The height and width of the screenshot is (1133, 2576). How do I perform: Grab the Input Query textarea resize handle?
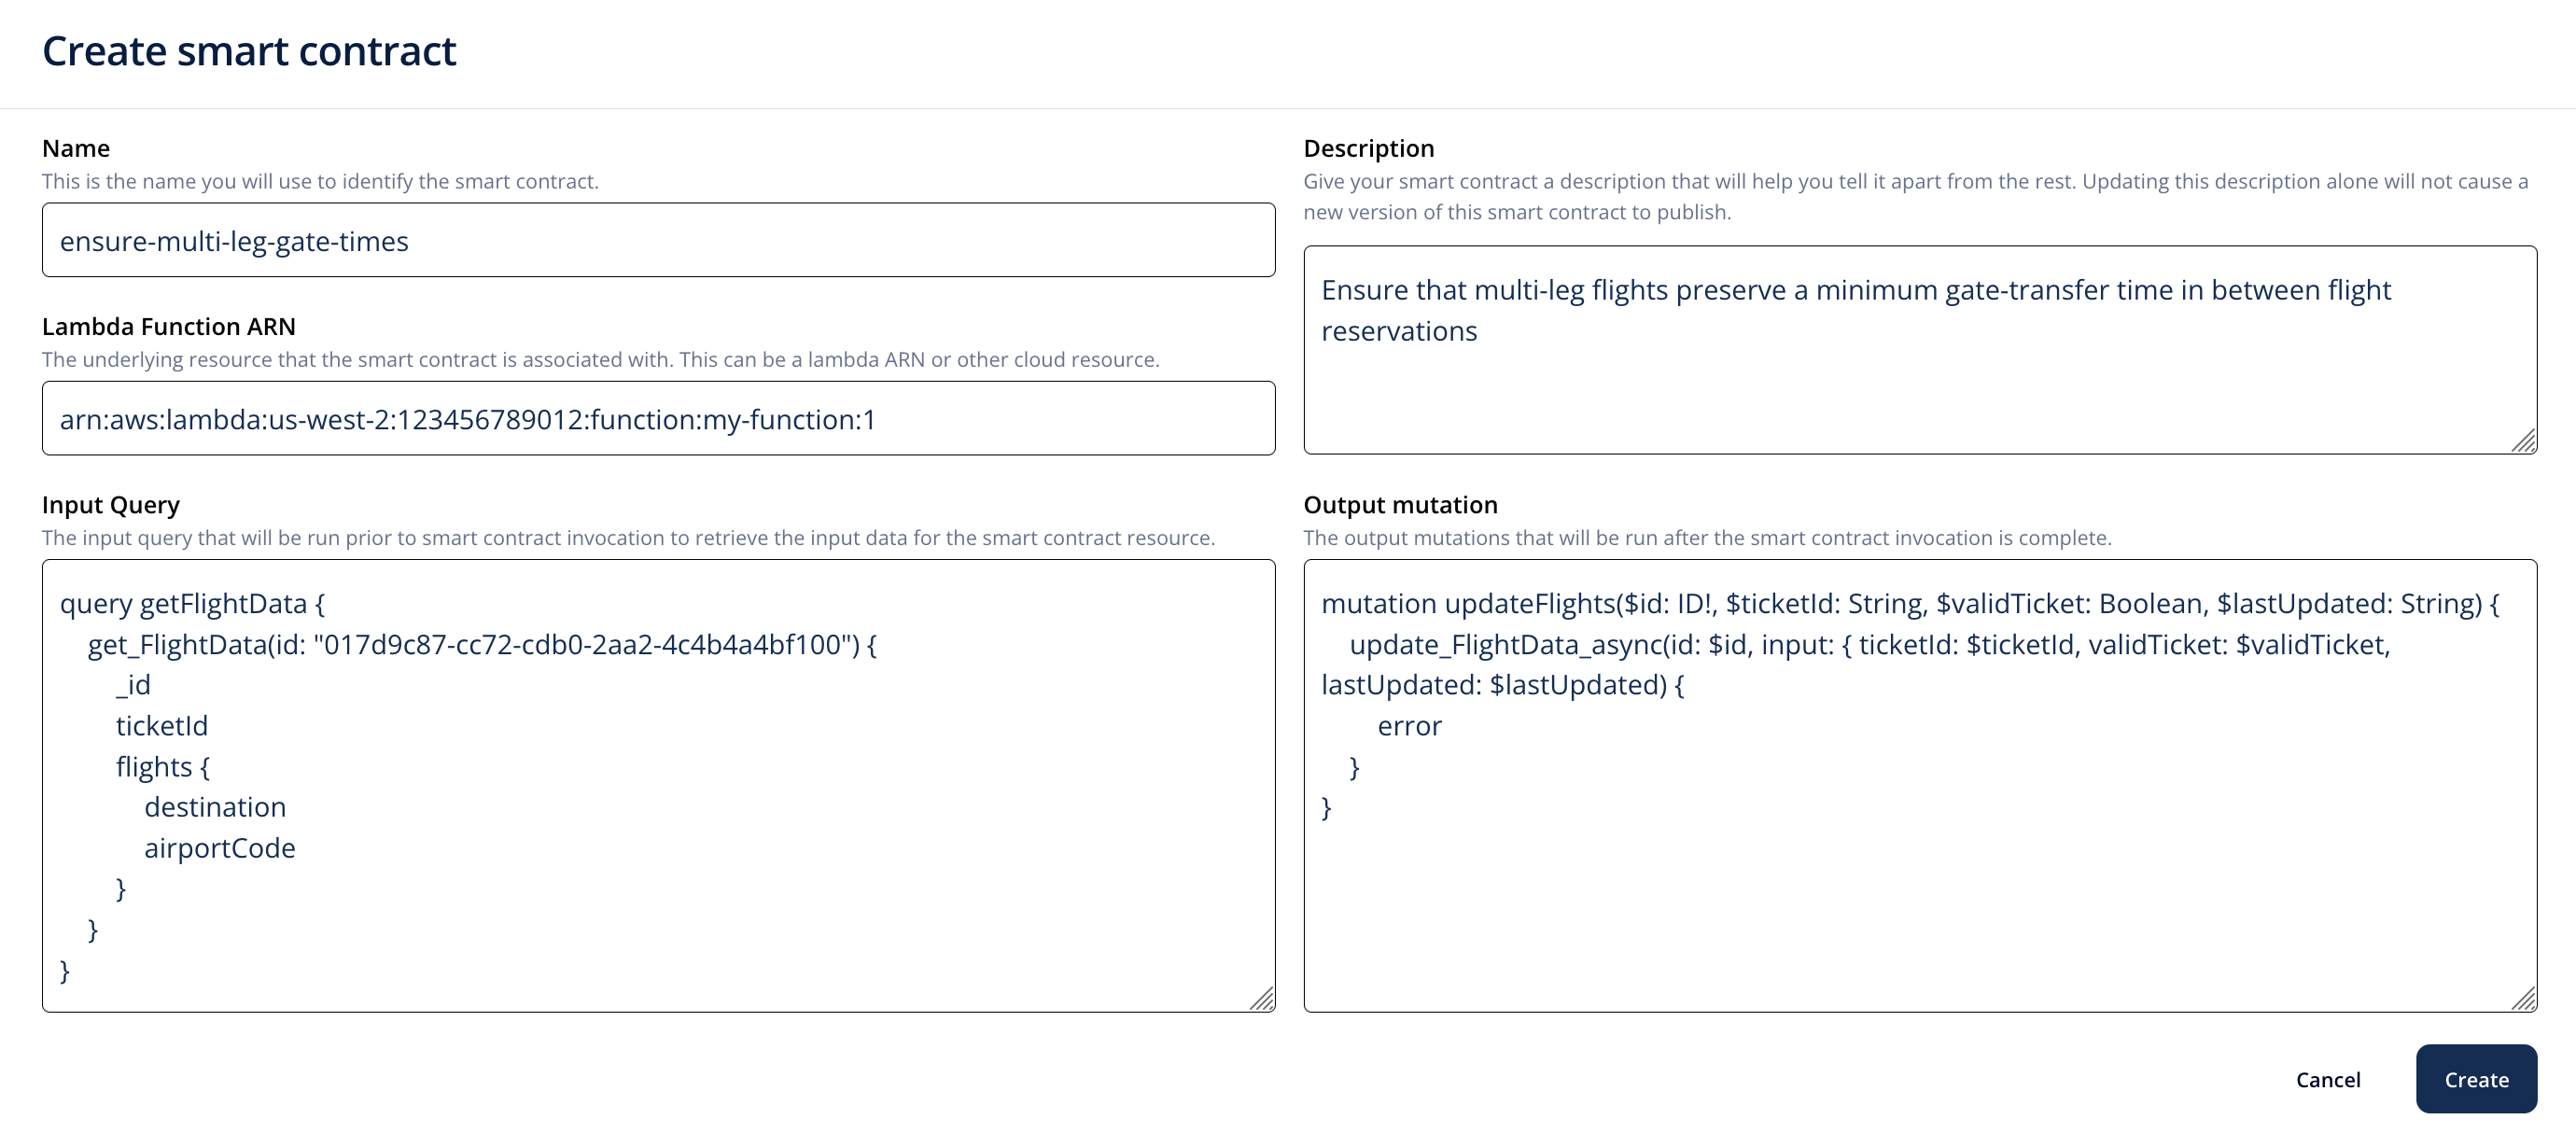[1262, 998]
